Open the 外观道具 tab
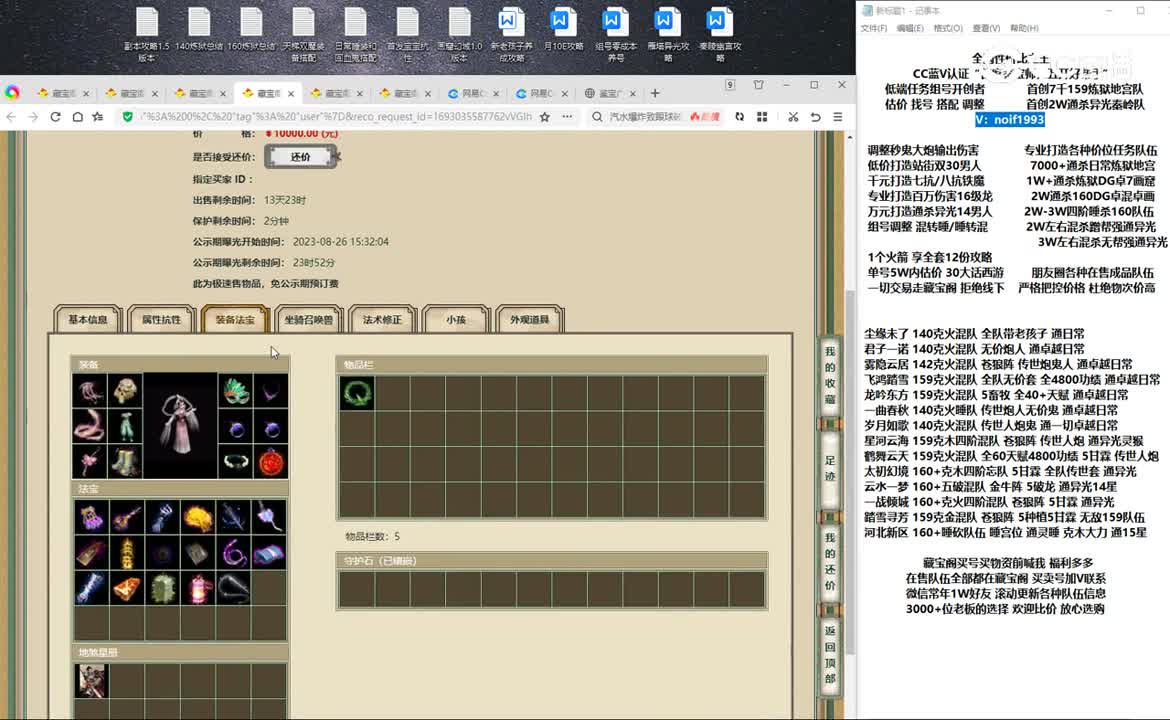1170x720 pixels. click(x=530, y=319)
